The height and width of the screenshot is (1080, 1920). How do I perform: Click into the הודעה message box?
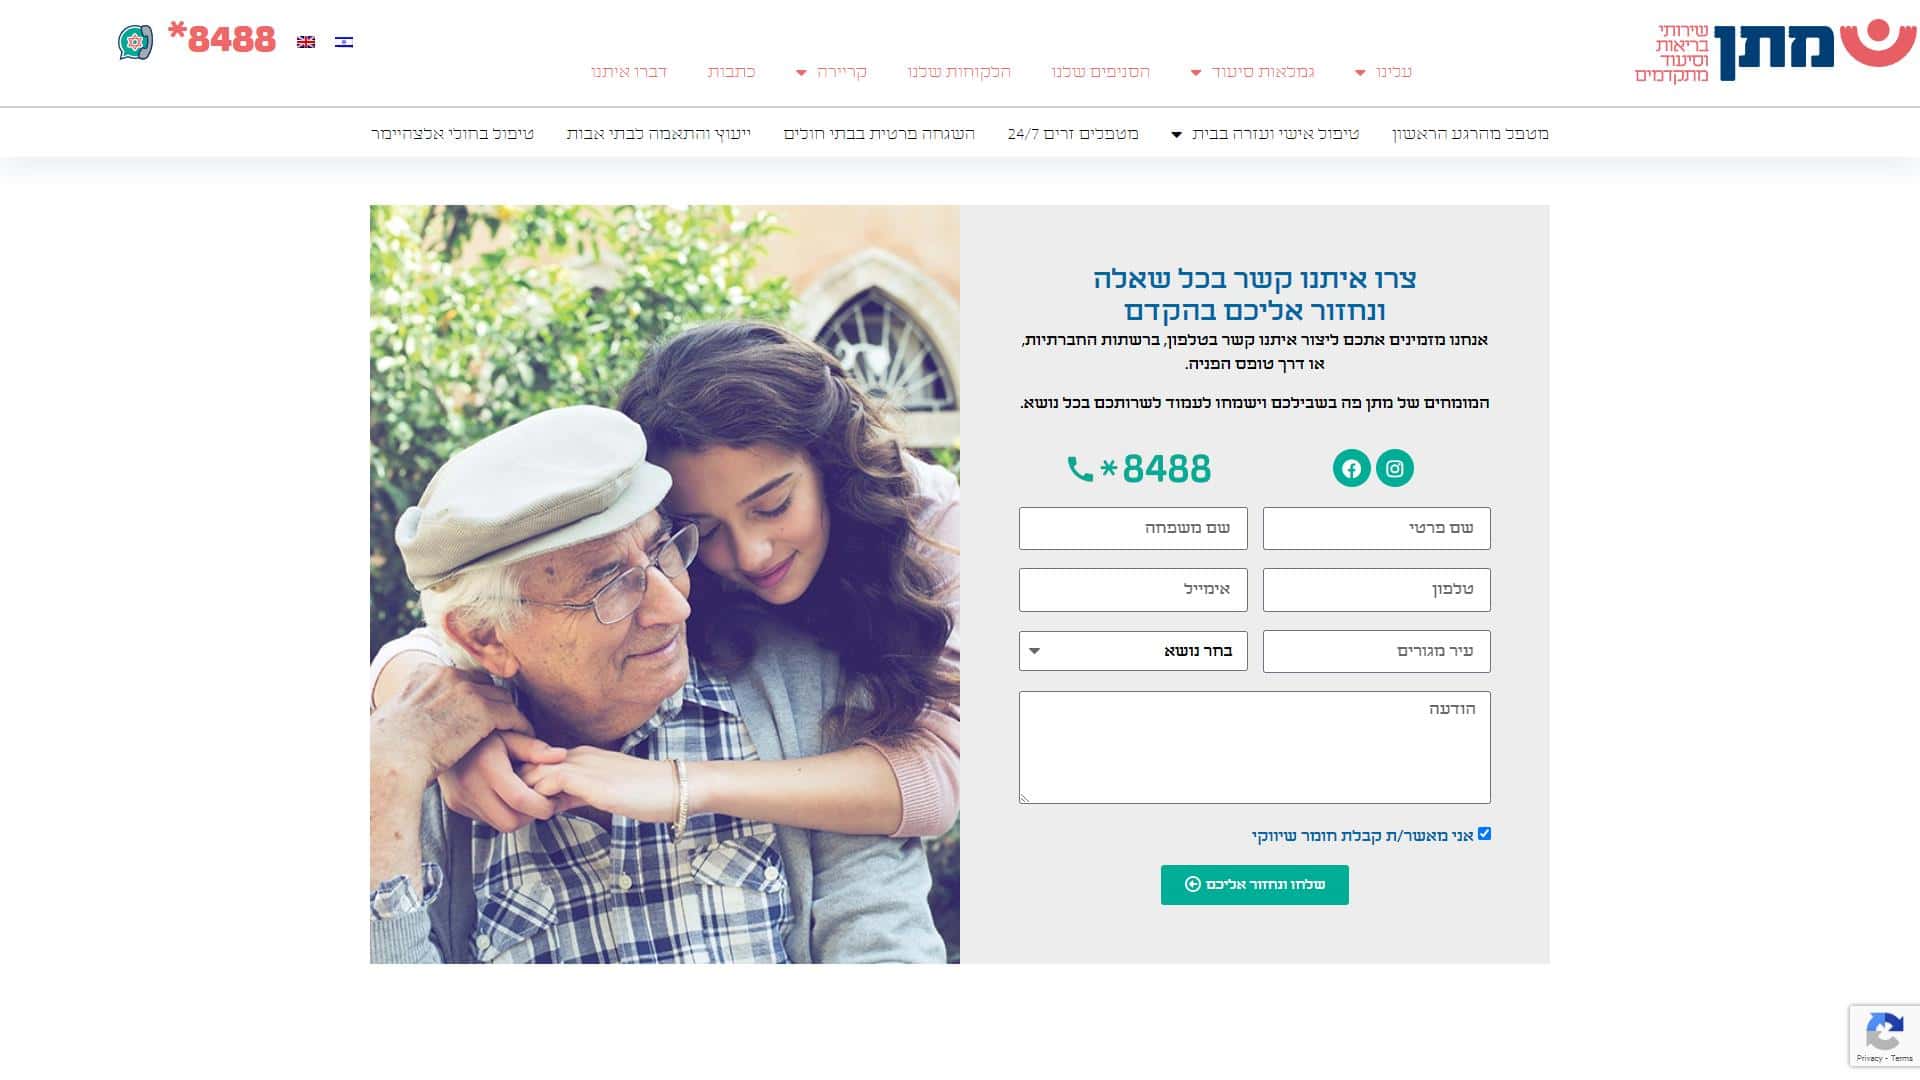click(x=1255, y=747)
